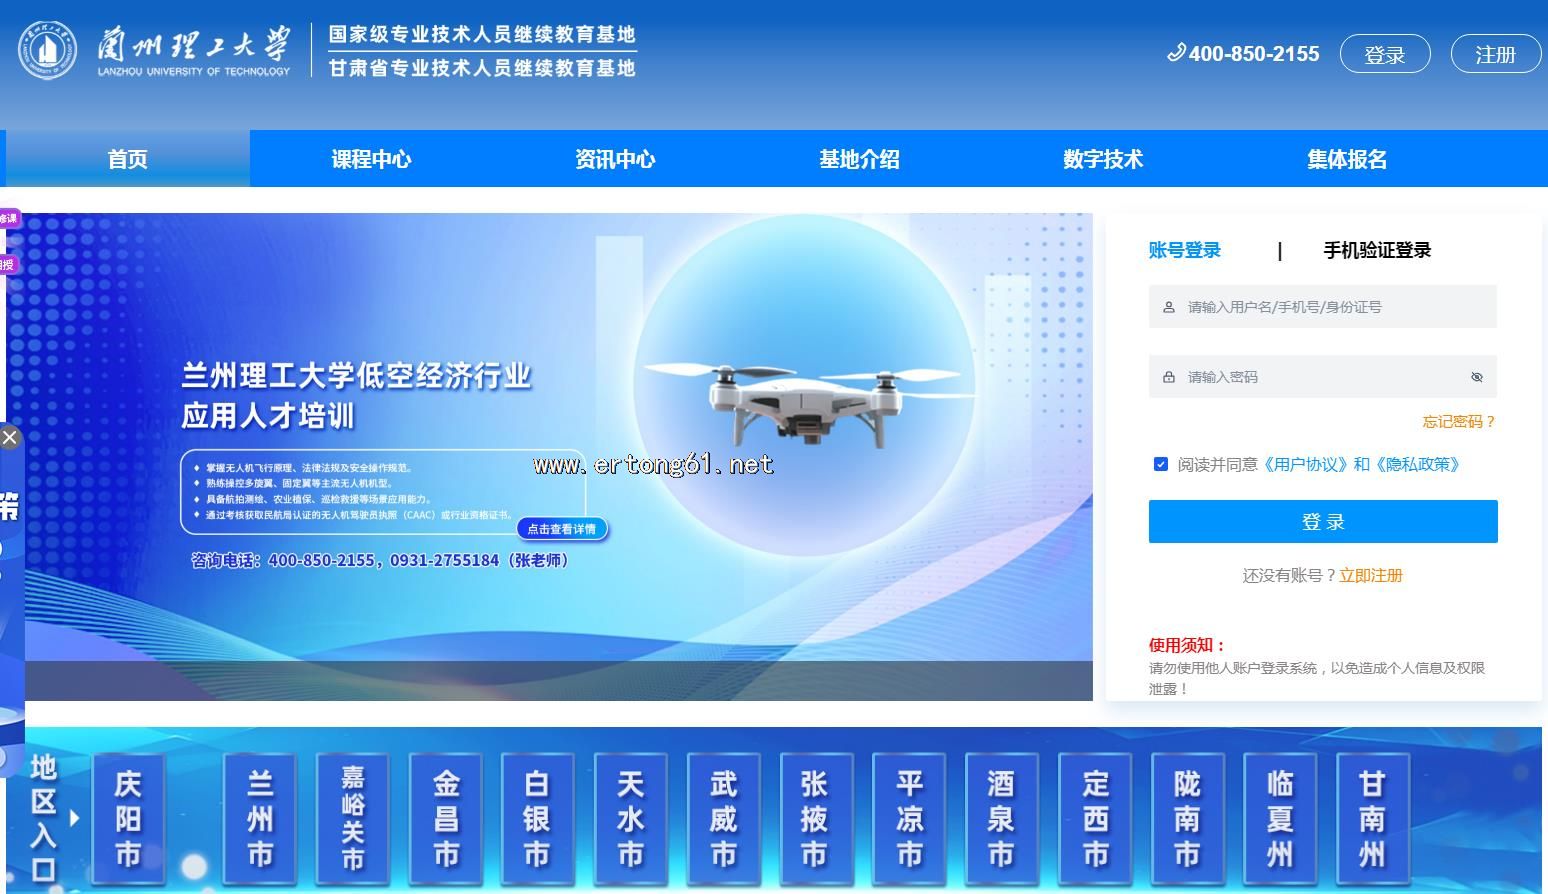
Task: Open the 课程中心 menu item
Action: [x=371, y=159]
